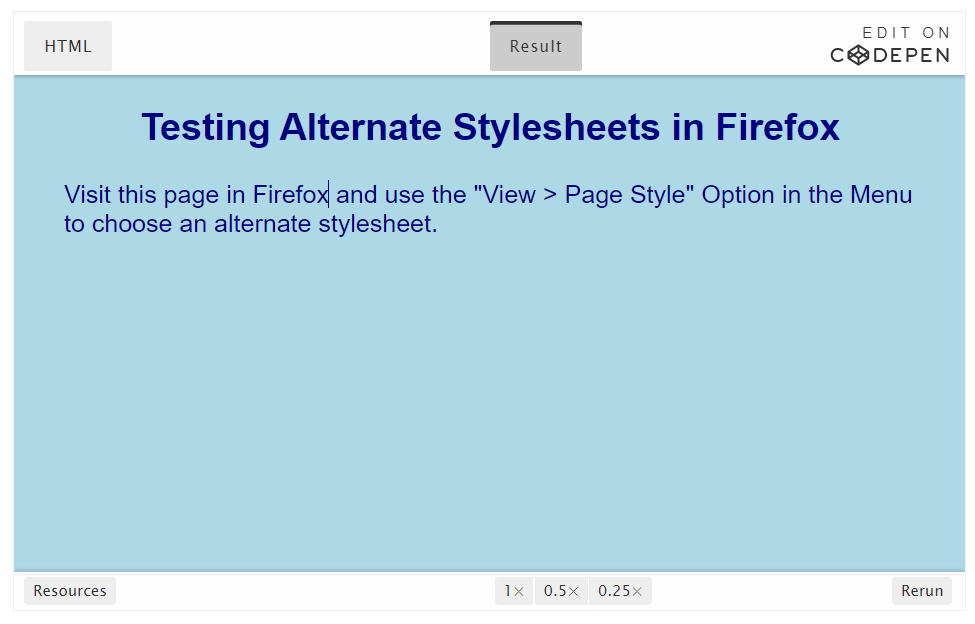Click the word Option in the paragraph
The width and height of the screenshot is (975, 624).
[x=738, y=195]
